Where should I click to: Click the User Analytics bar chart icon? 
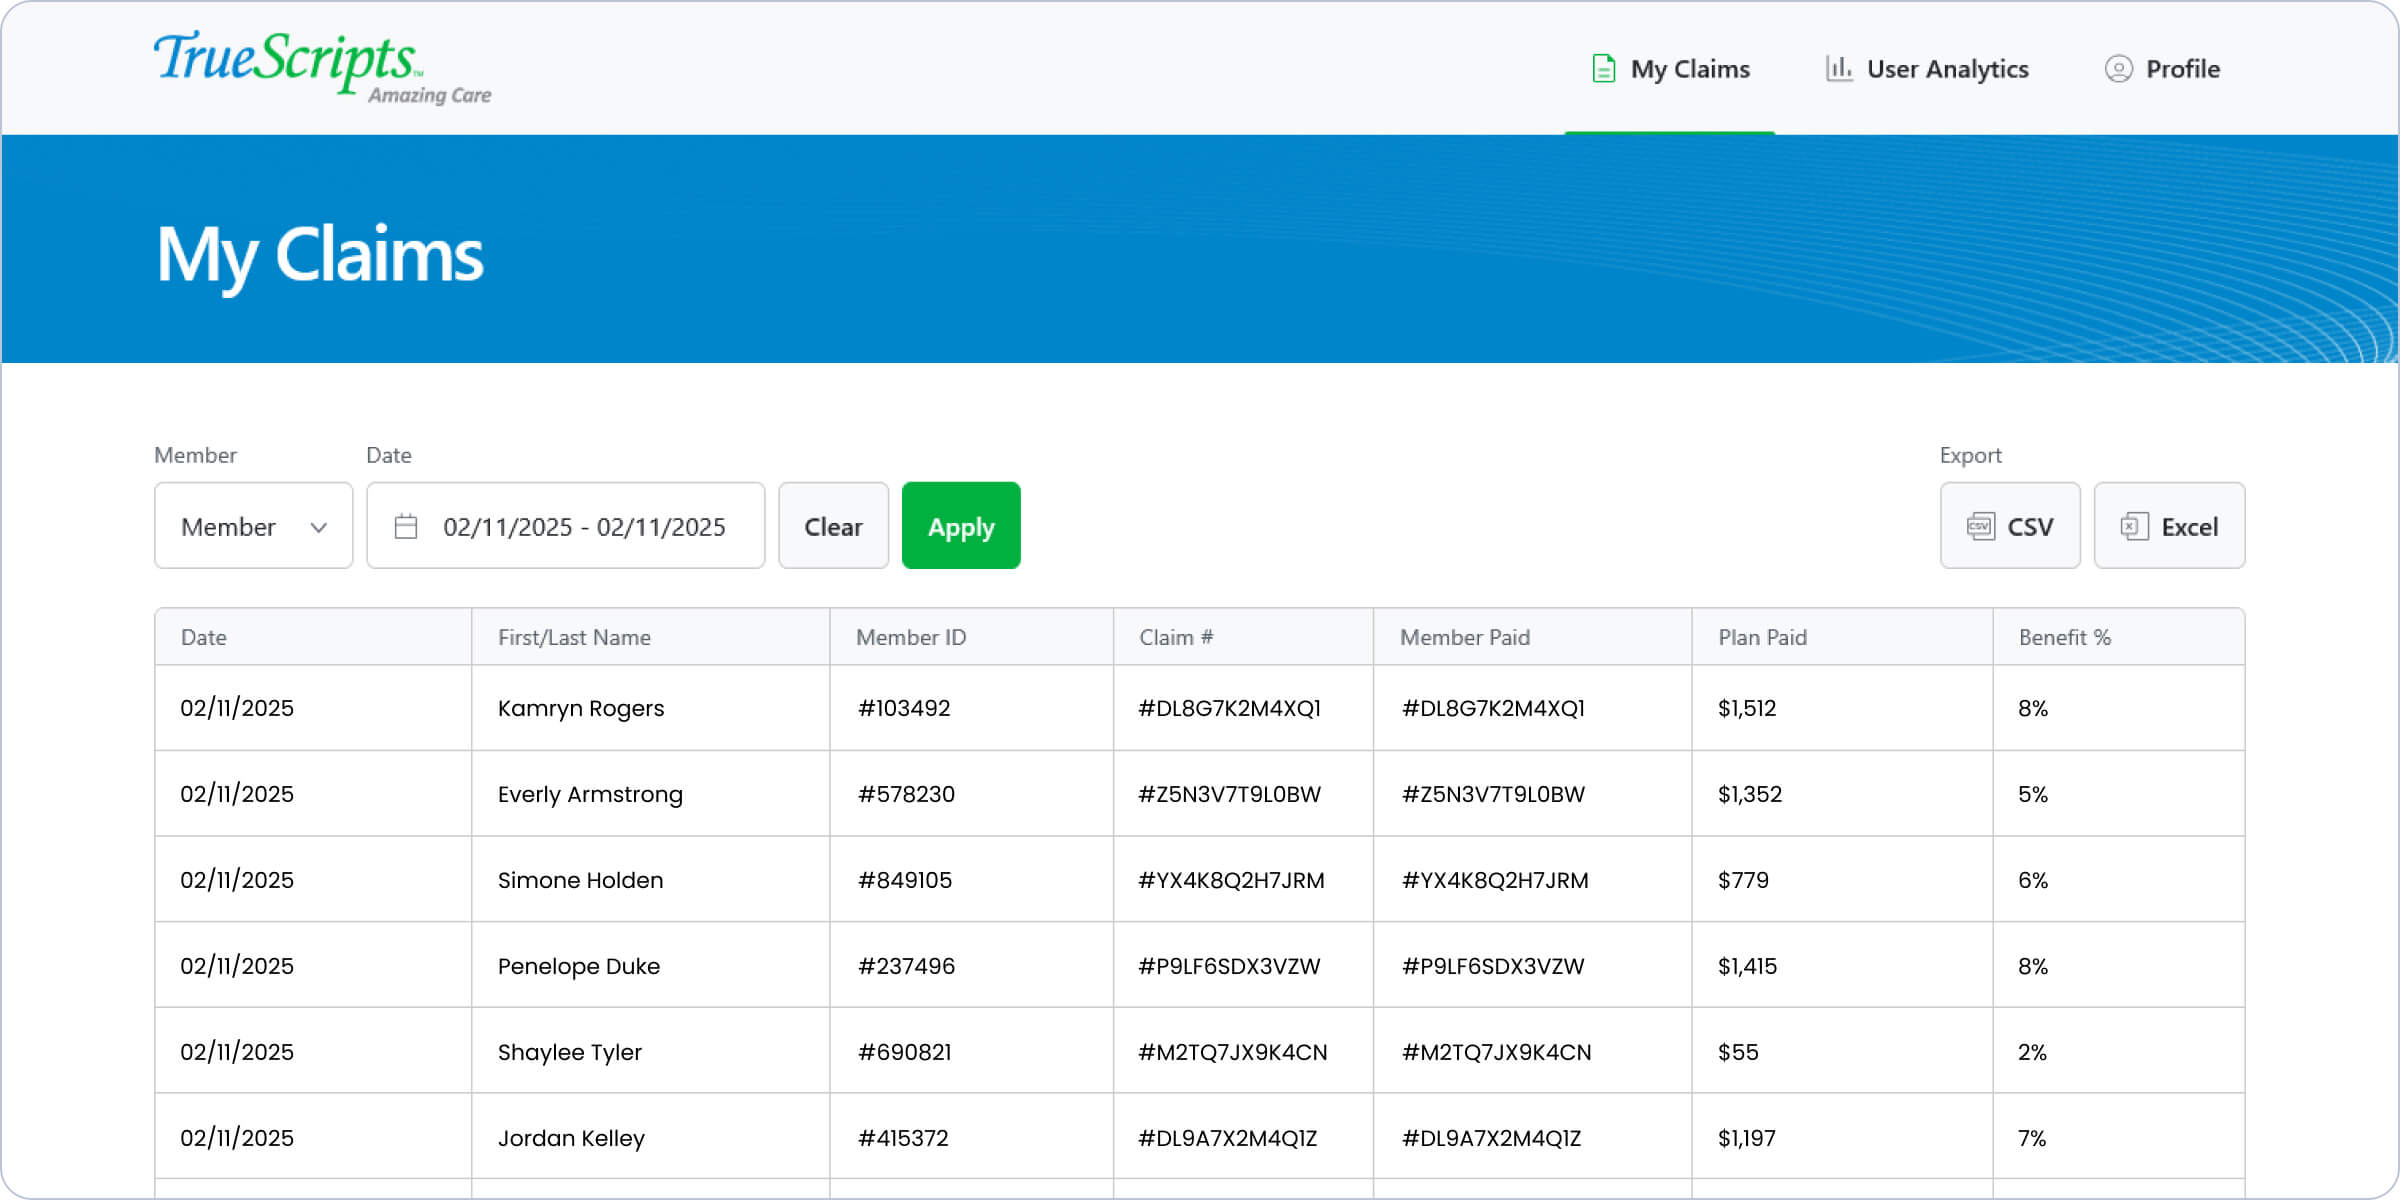point(1838,69)
